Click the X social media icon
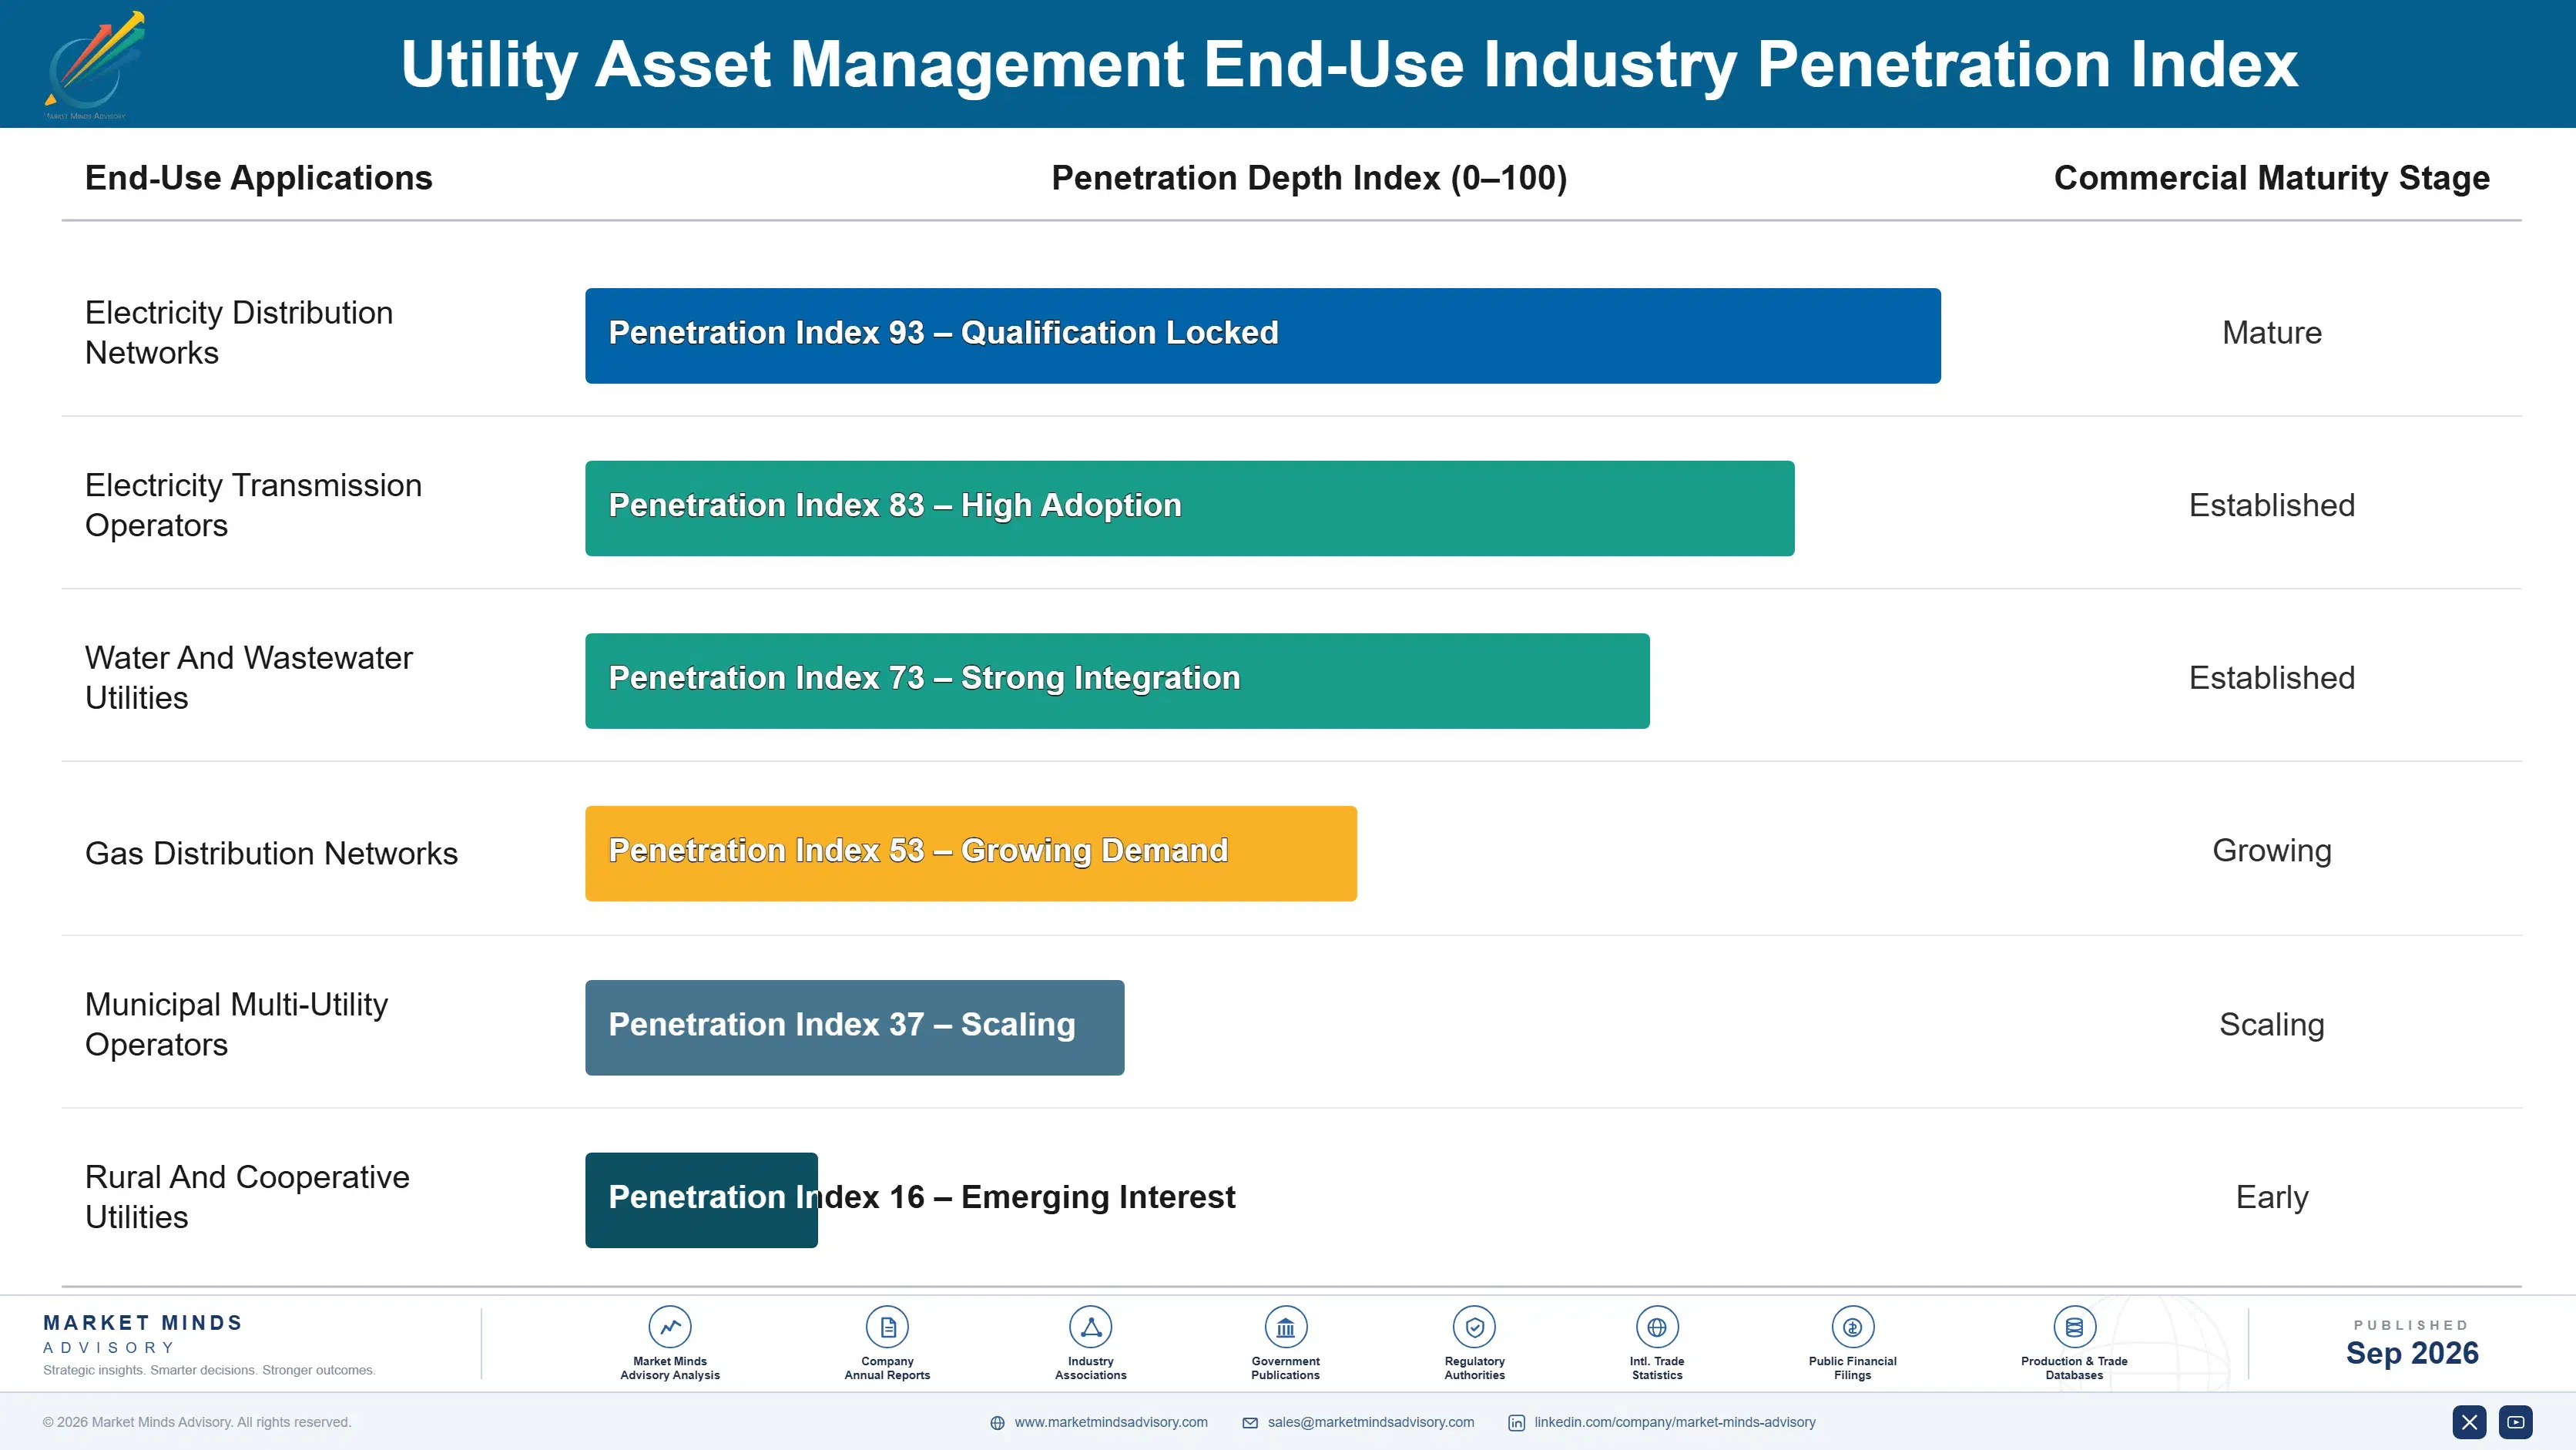Image resolution: width=2576 pixels, height=1450 pixels. pyautogui.click(x=2469, y=1421)
